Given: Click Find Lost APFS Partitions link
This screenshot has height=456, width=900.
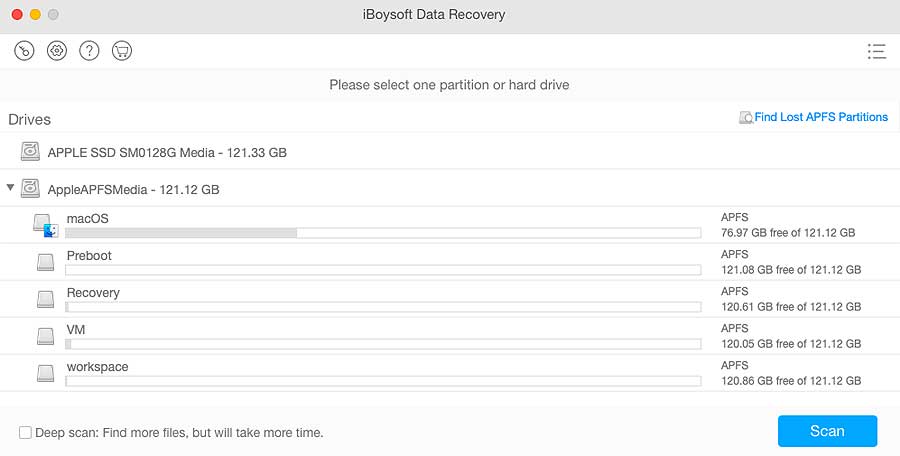Looking at the screenshot, I should click(x=821, y=117).
